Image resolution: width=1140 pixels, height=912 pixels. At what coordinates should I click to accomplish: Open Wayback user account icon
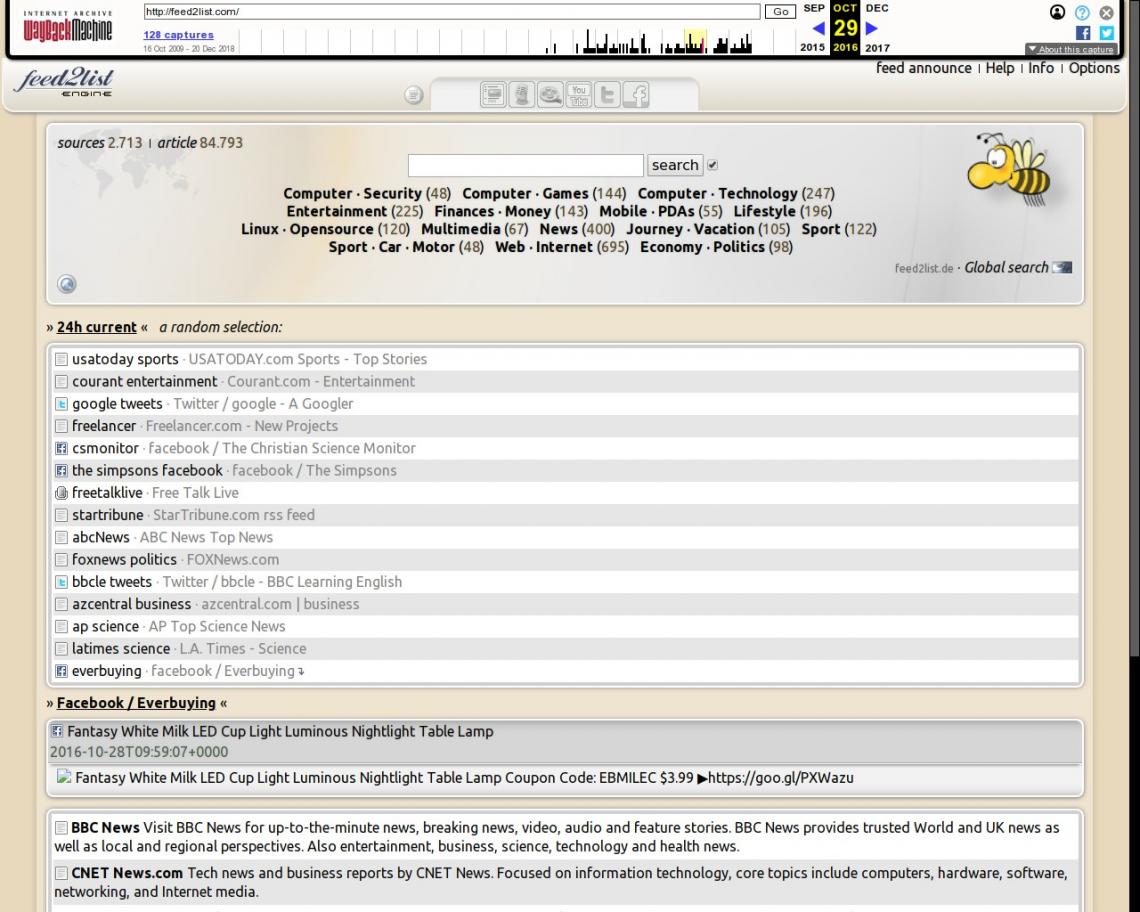1057,12
